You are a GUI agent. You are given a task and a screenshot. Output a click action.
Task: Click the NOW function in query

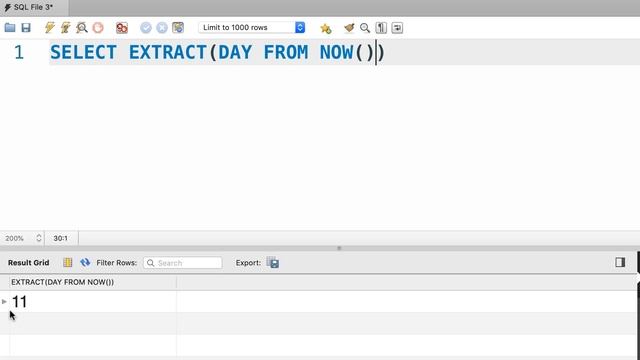(336, 52)
